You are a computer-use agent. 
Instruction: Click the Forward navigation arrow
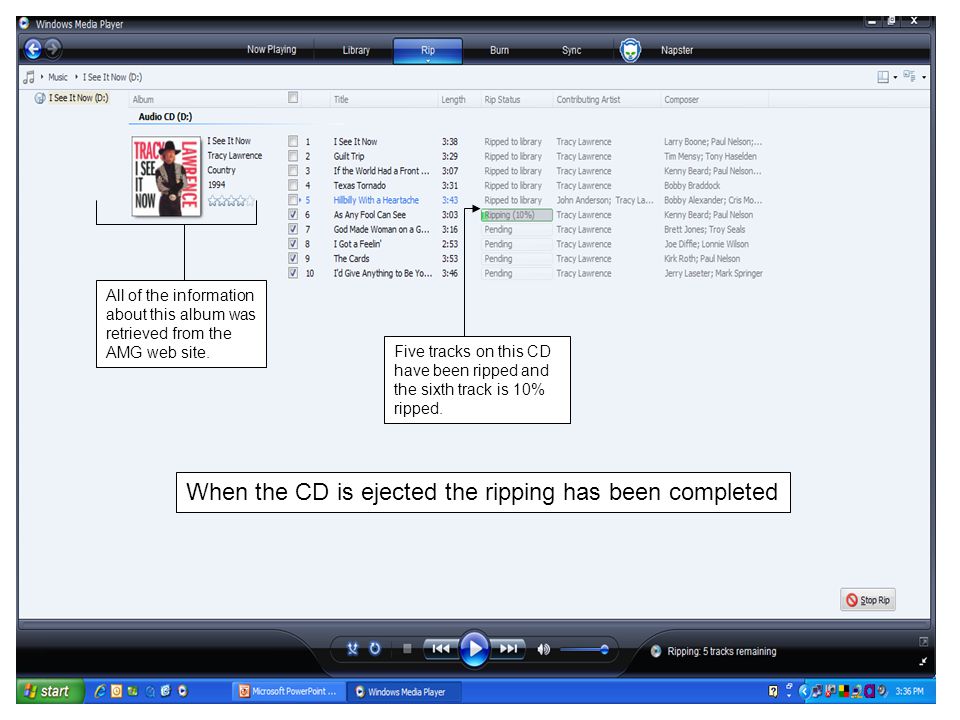click(x=53, y=48)
